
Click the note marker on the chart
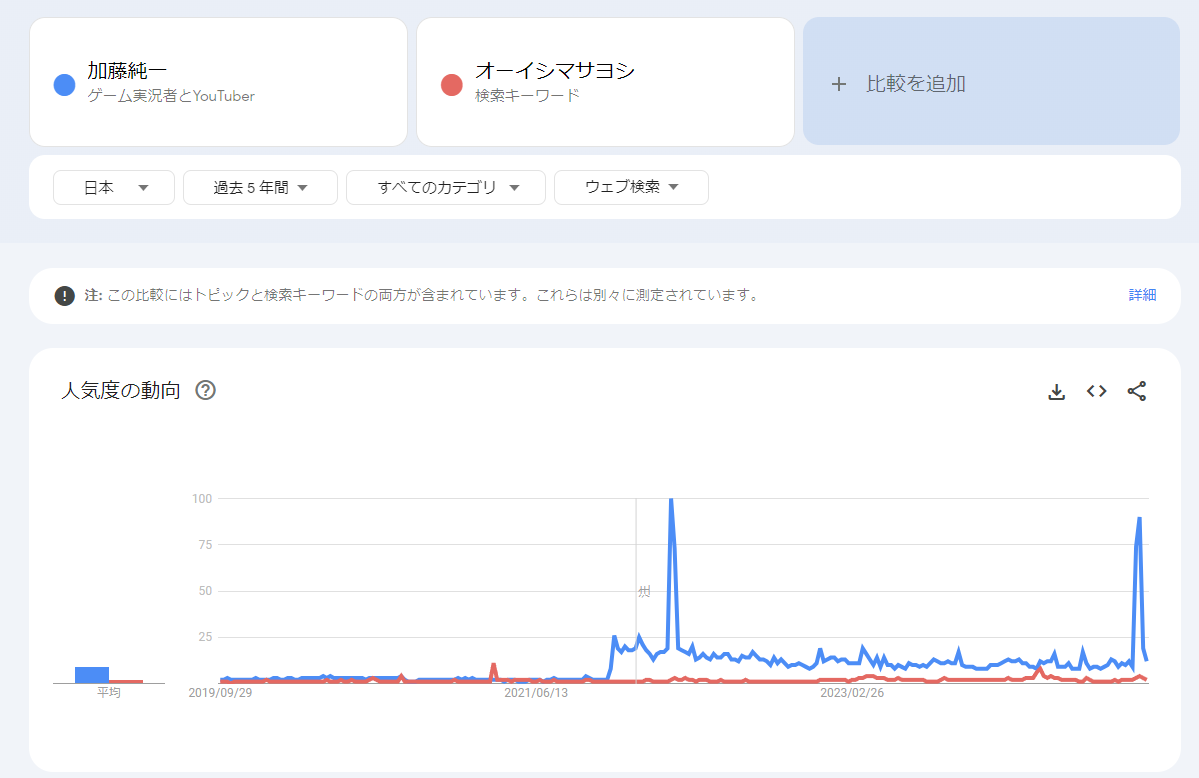coord(644,592)
